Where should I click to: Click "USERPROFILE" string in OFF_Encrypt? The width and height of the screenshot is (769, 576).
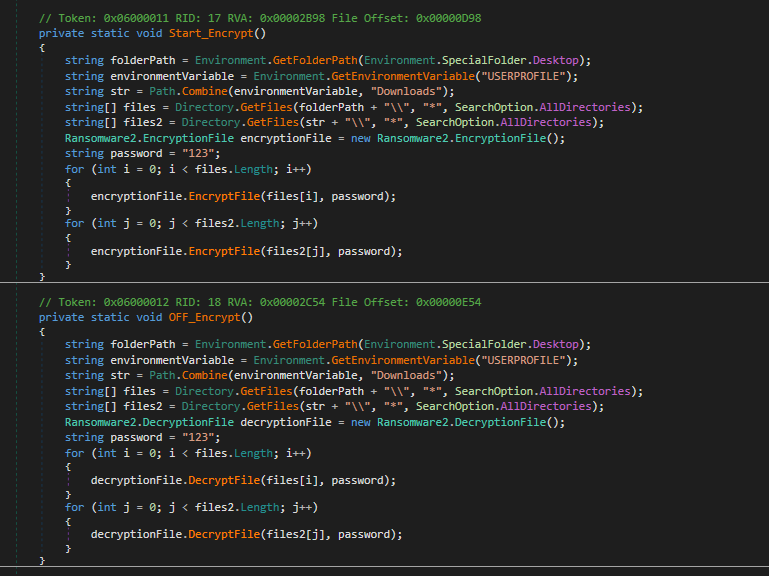pyautogui.click(x=523, y=360)
